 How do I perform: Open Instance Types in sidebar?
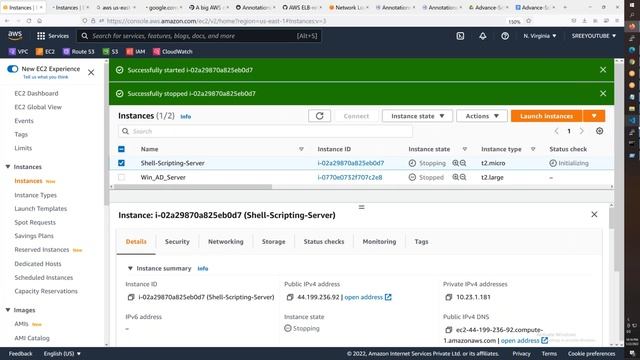coord(36,195)
